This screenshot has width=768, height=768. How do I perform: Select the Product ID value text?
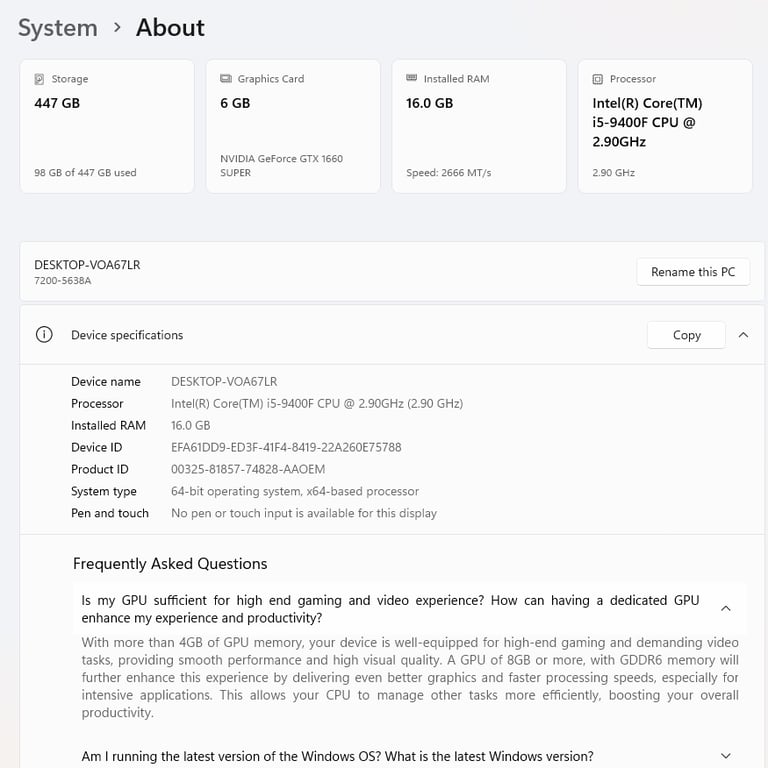pos(248,469)
